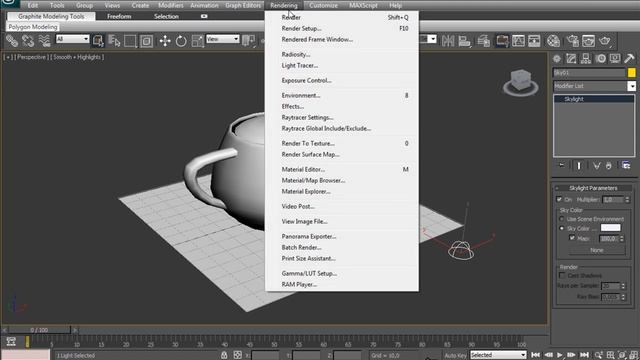Select Environment menu entry
640x360 pixels.
coord(301,96)
